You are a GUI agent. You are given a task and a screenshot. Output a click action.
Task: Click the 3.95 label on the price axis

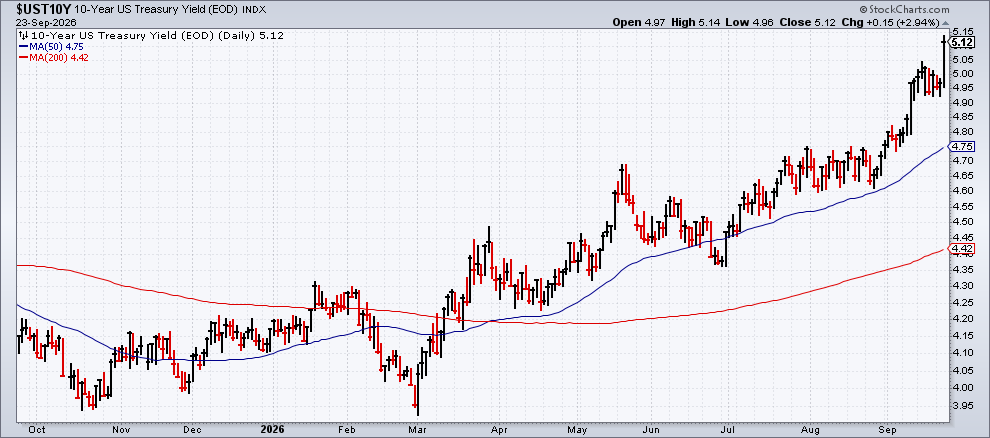point(963,406)
